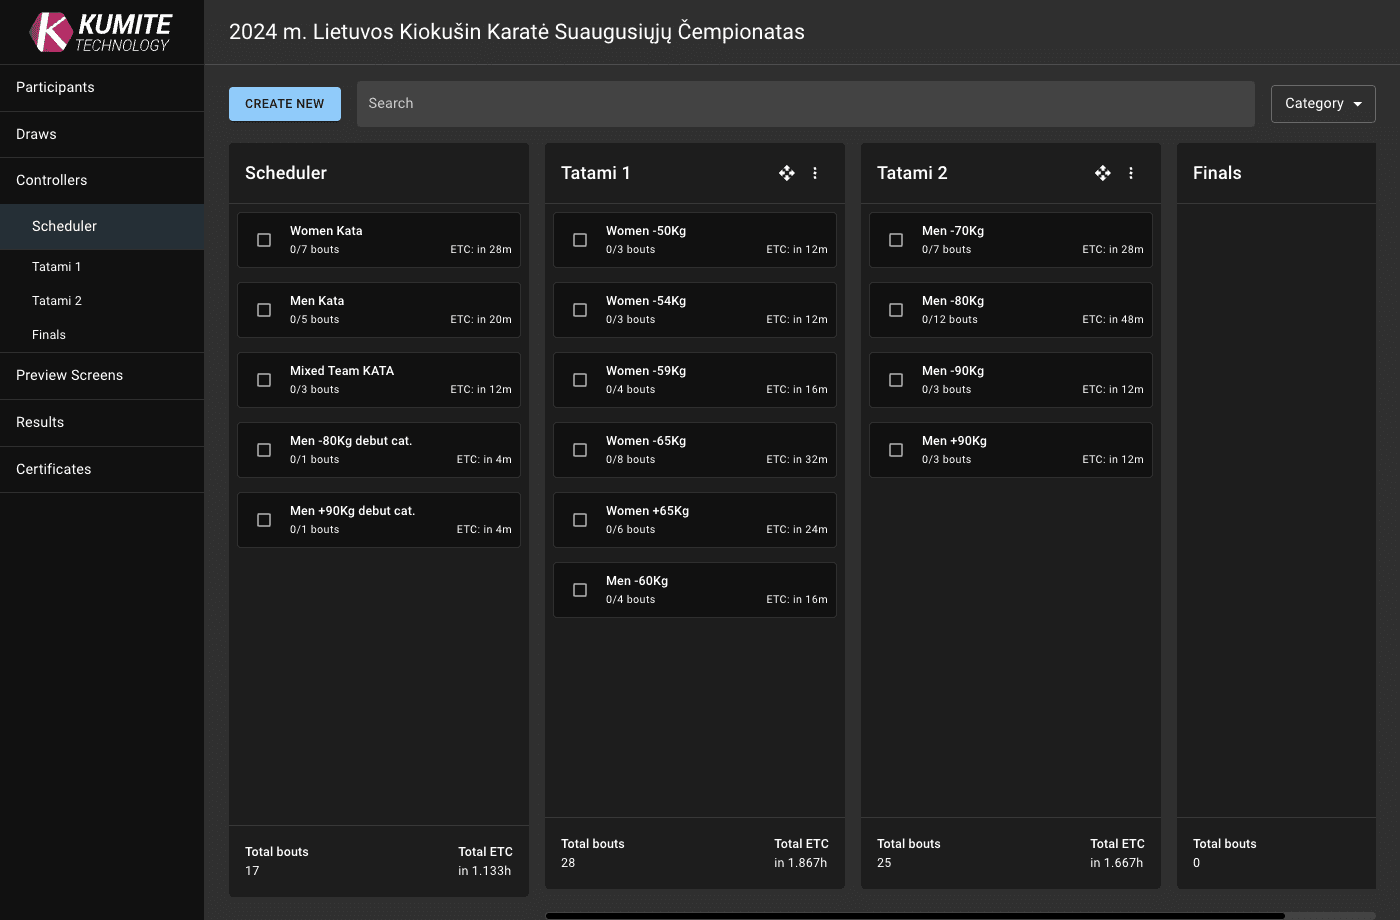This screenshot has height=920, width=1400.
Task: Check the Women -50Kg checkbox on Tatami 1
Action: pos(579,240)
